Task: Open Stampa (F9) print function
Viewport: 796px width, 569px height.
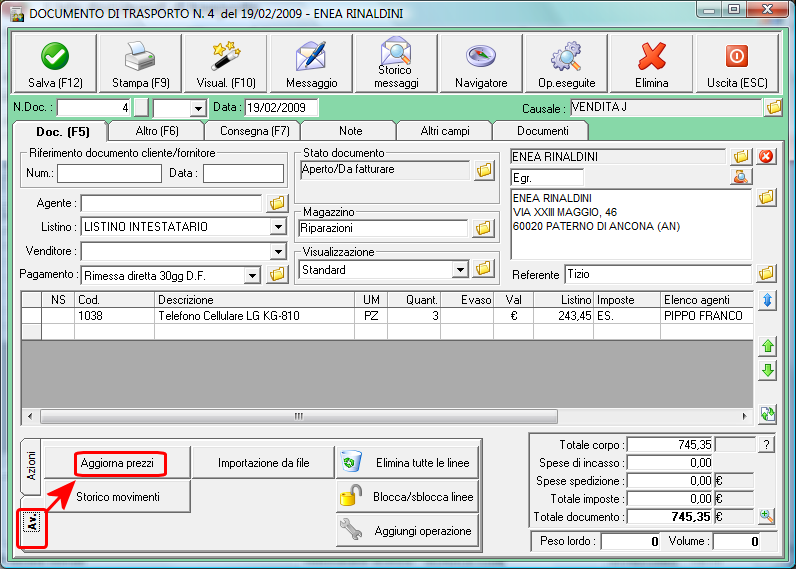Action: pyautogui.click(x=139, y=63)
